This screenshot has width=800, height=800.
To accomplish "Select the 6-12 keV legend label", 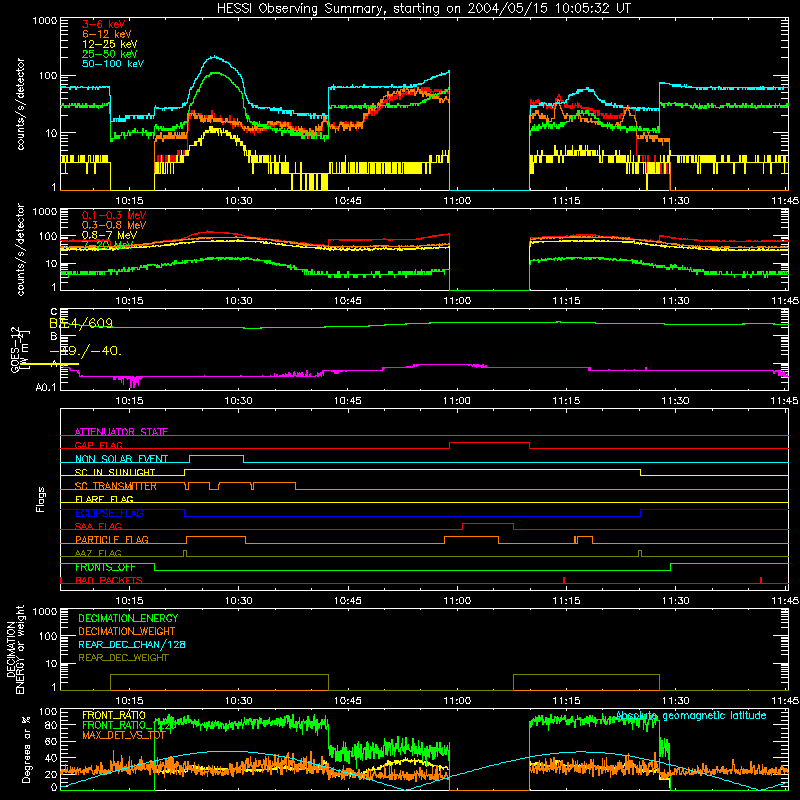I will pos(107,34).
